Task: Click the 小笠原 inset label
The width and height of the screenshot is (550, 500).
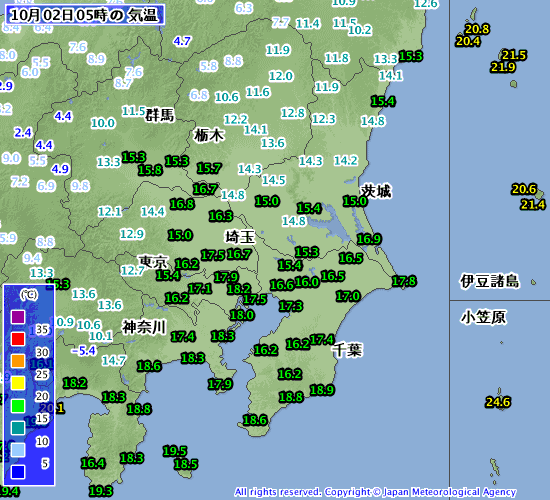Action: coord(483,317)
